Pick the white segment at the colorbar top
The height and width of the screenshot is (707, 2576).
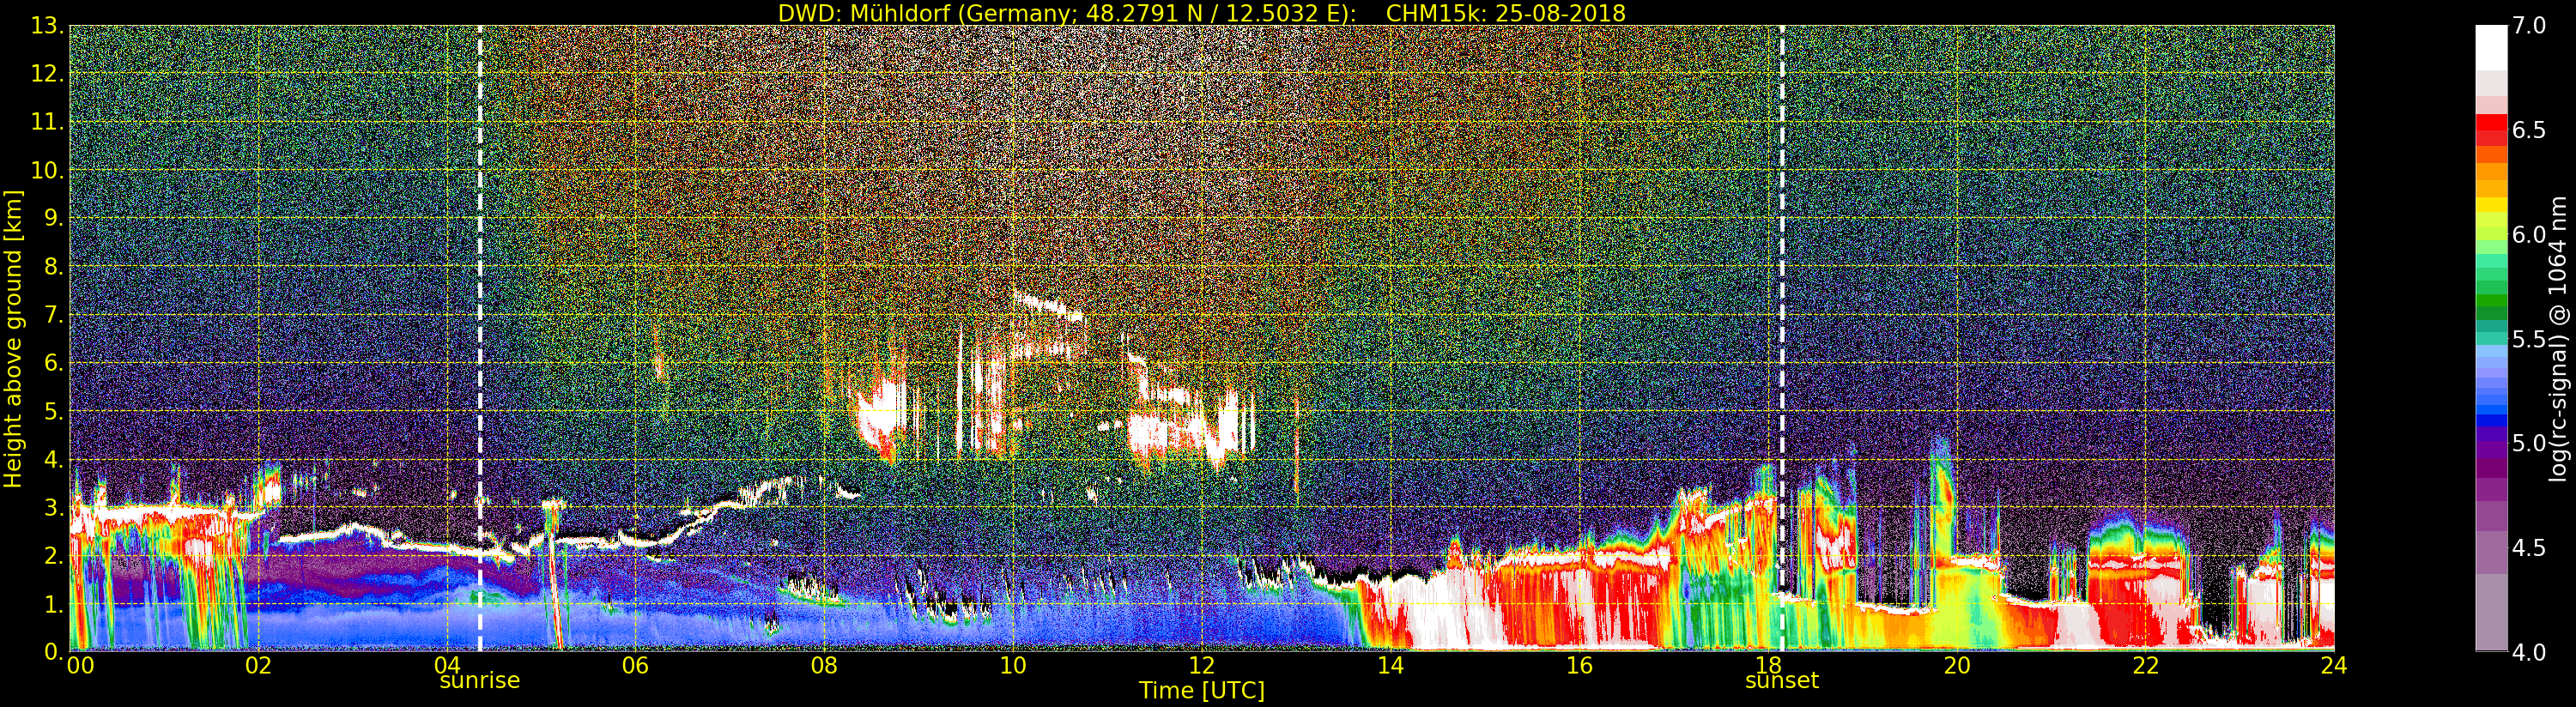(x=2491, y=47)
